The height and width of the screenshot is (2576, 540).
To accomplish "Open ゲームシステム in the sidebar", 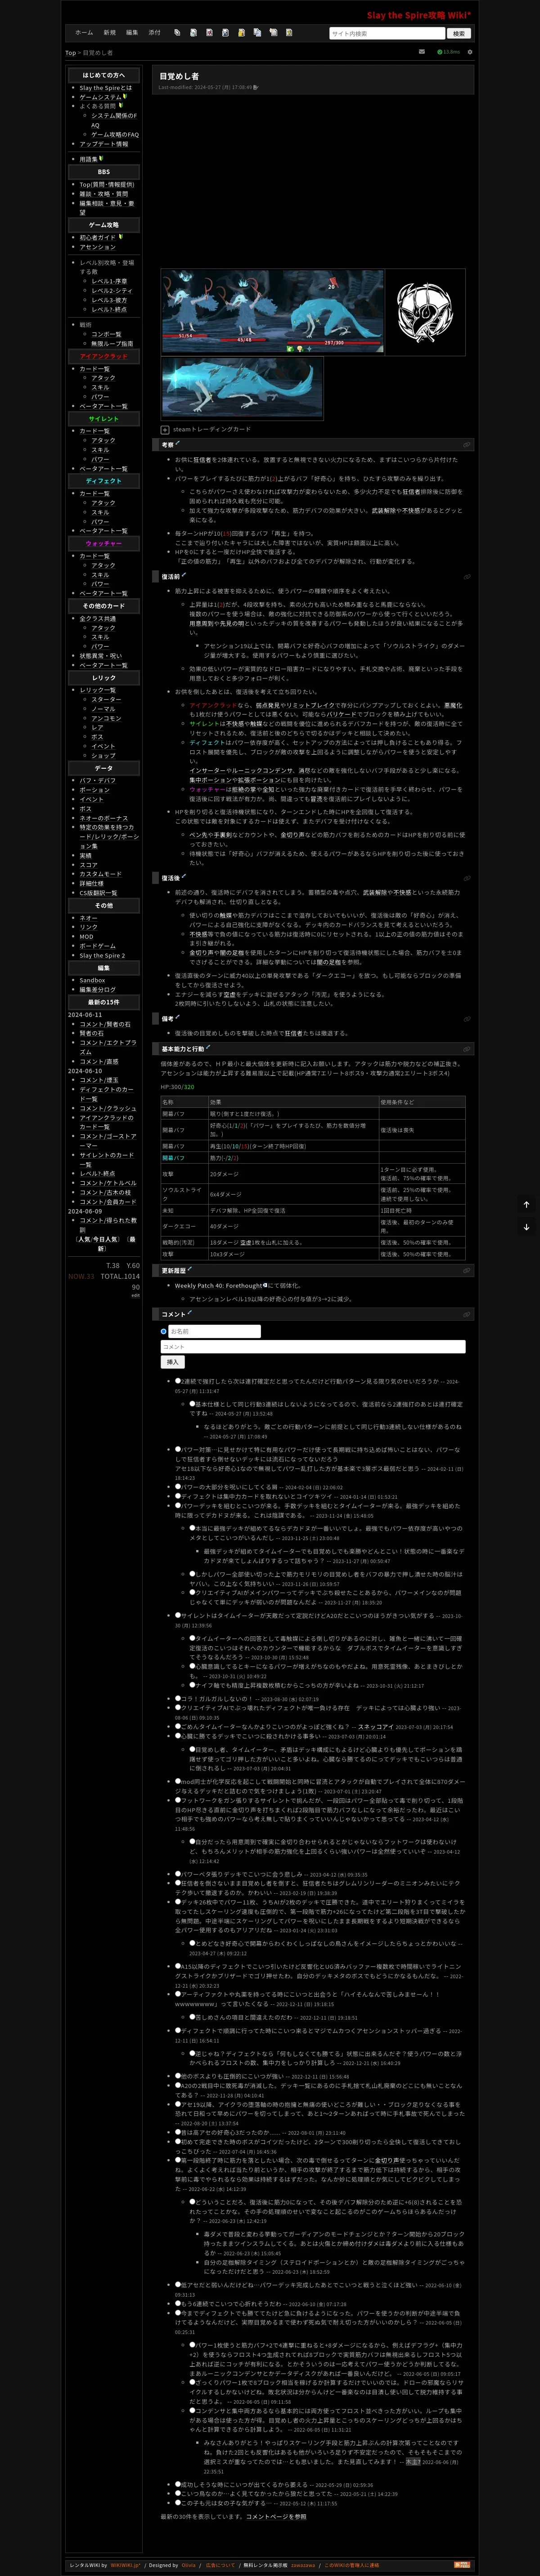I will pos(101,97).
